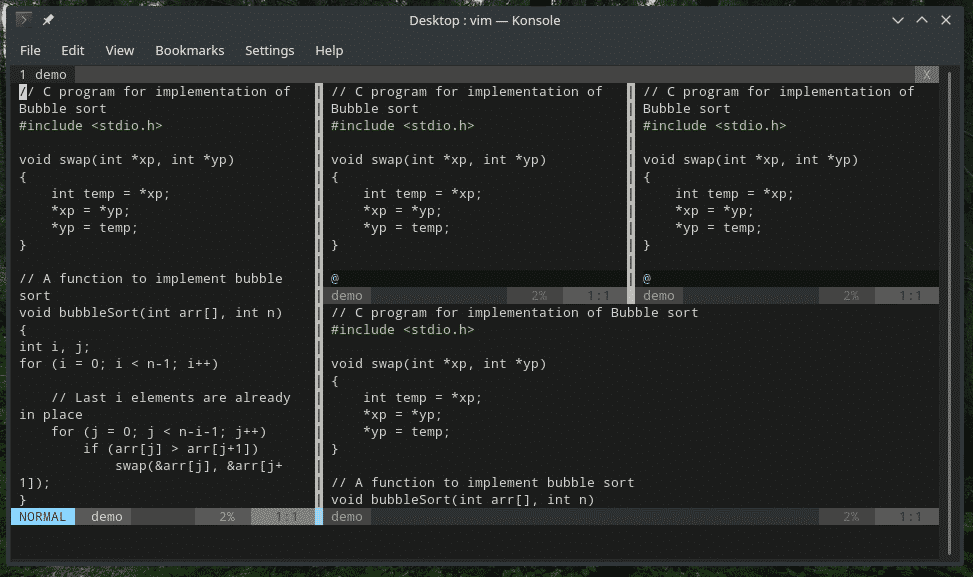The image size is (973, 577).
Task: Maximize the Konsole window
Action: coord(922,20)
